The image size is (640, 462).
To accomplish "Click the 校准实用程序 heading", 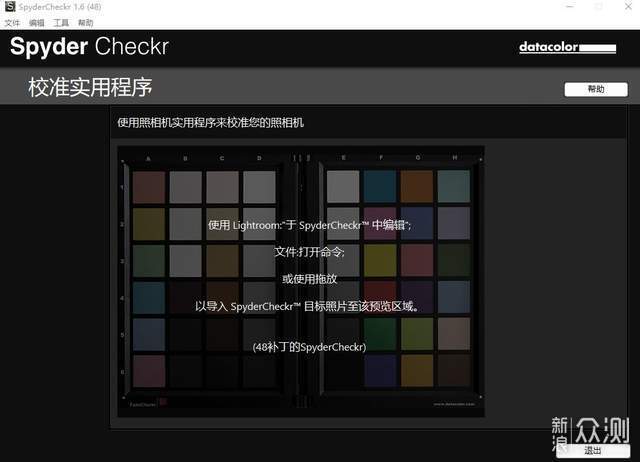I will pos(90,87).
